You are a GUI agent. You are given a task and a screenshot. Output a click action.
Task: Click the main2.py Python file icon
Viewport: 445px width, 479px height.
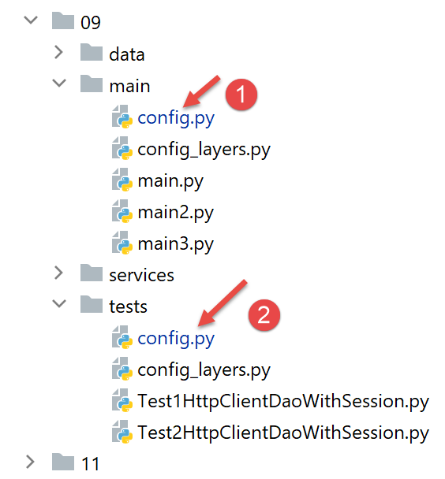(x=122, y=212)
